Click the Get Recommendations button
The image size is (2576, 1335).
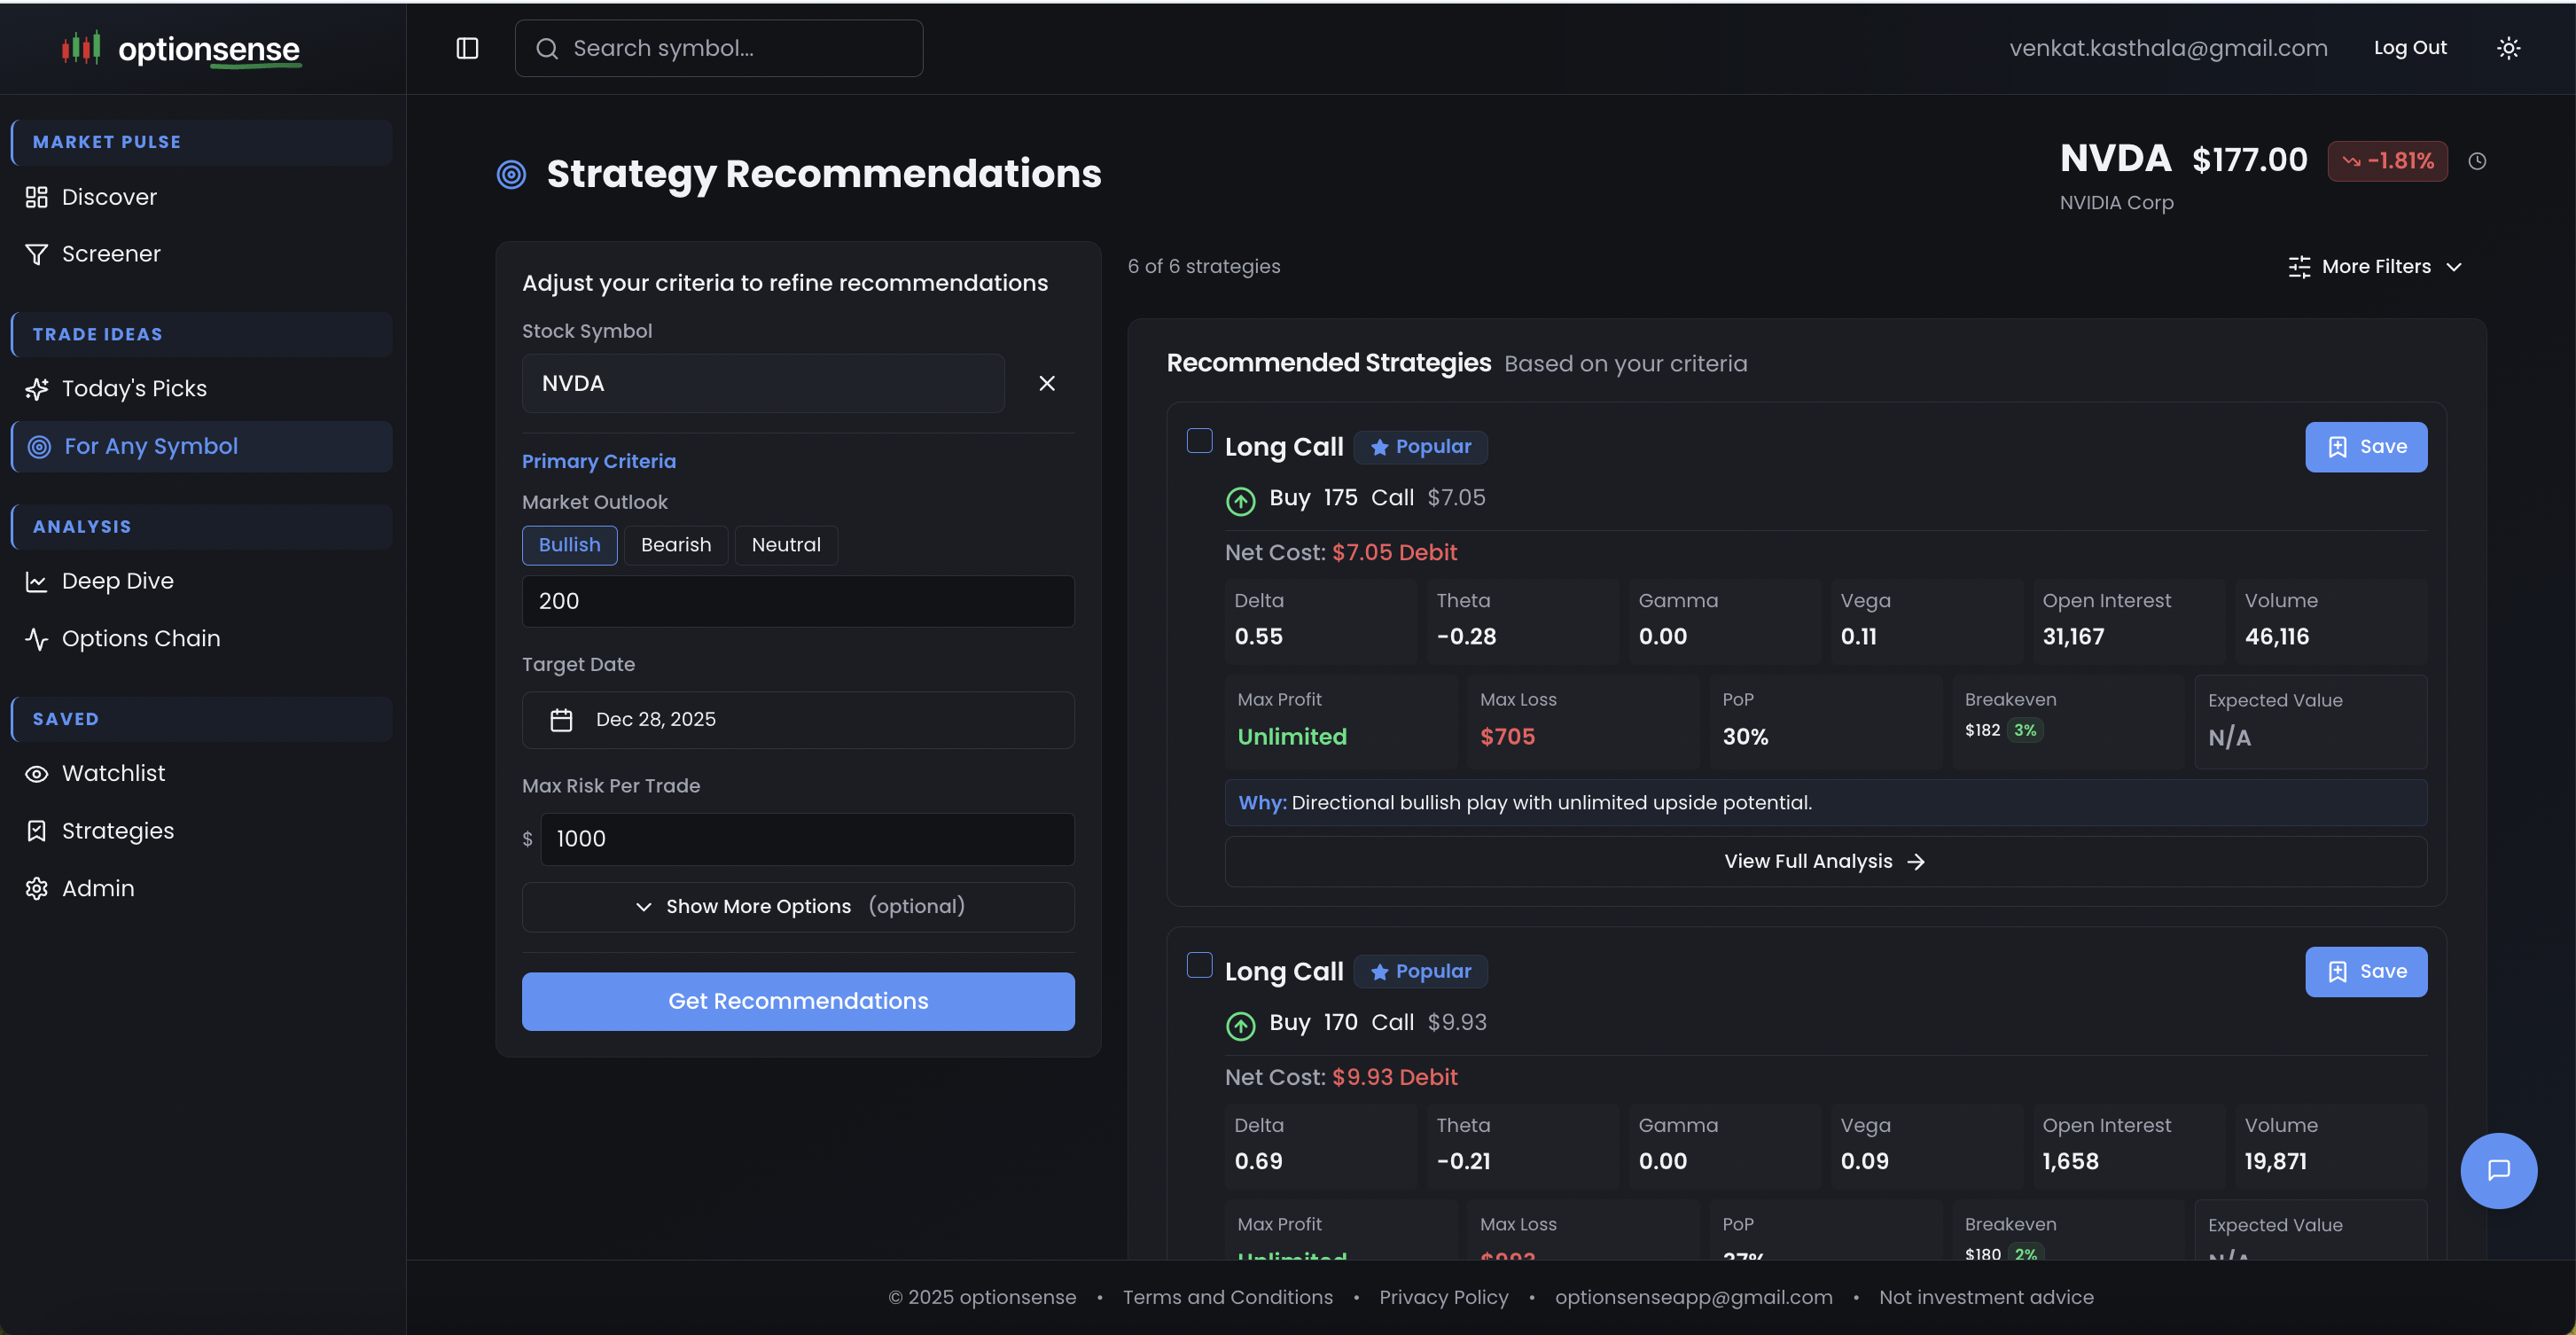[x=798, y=1001]
